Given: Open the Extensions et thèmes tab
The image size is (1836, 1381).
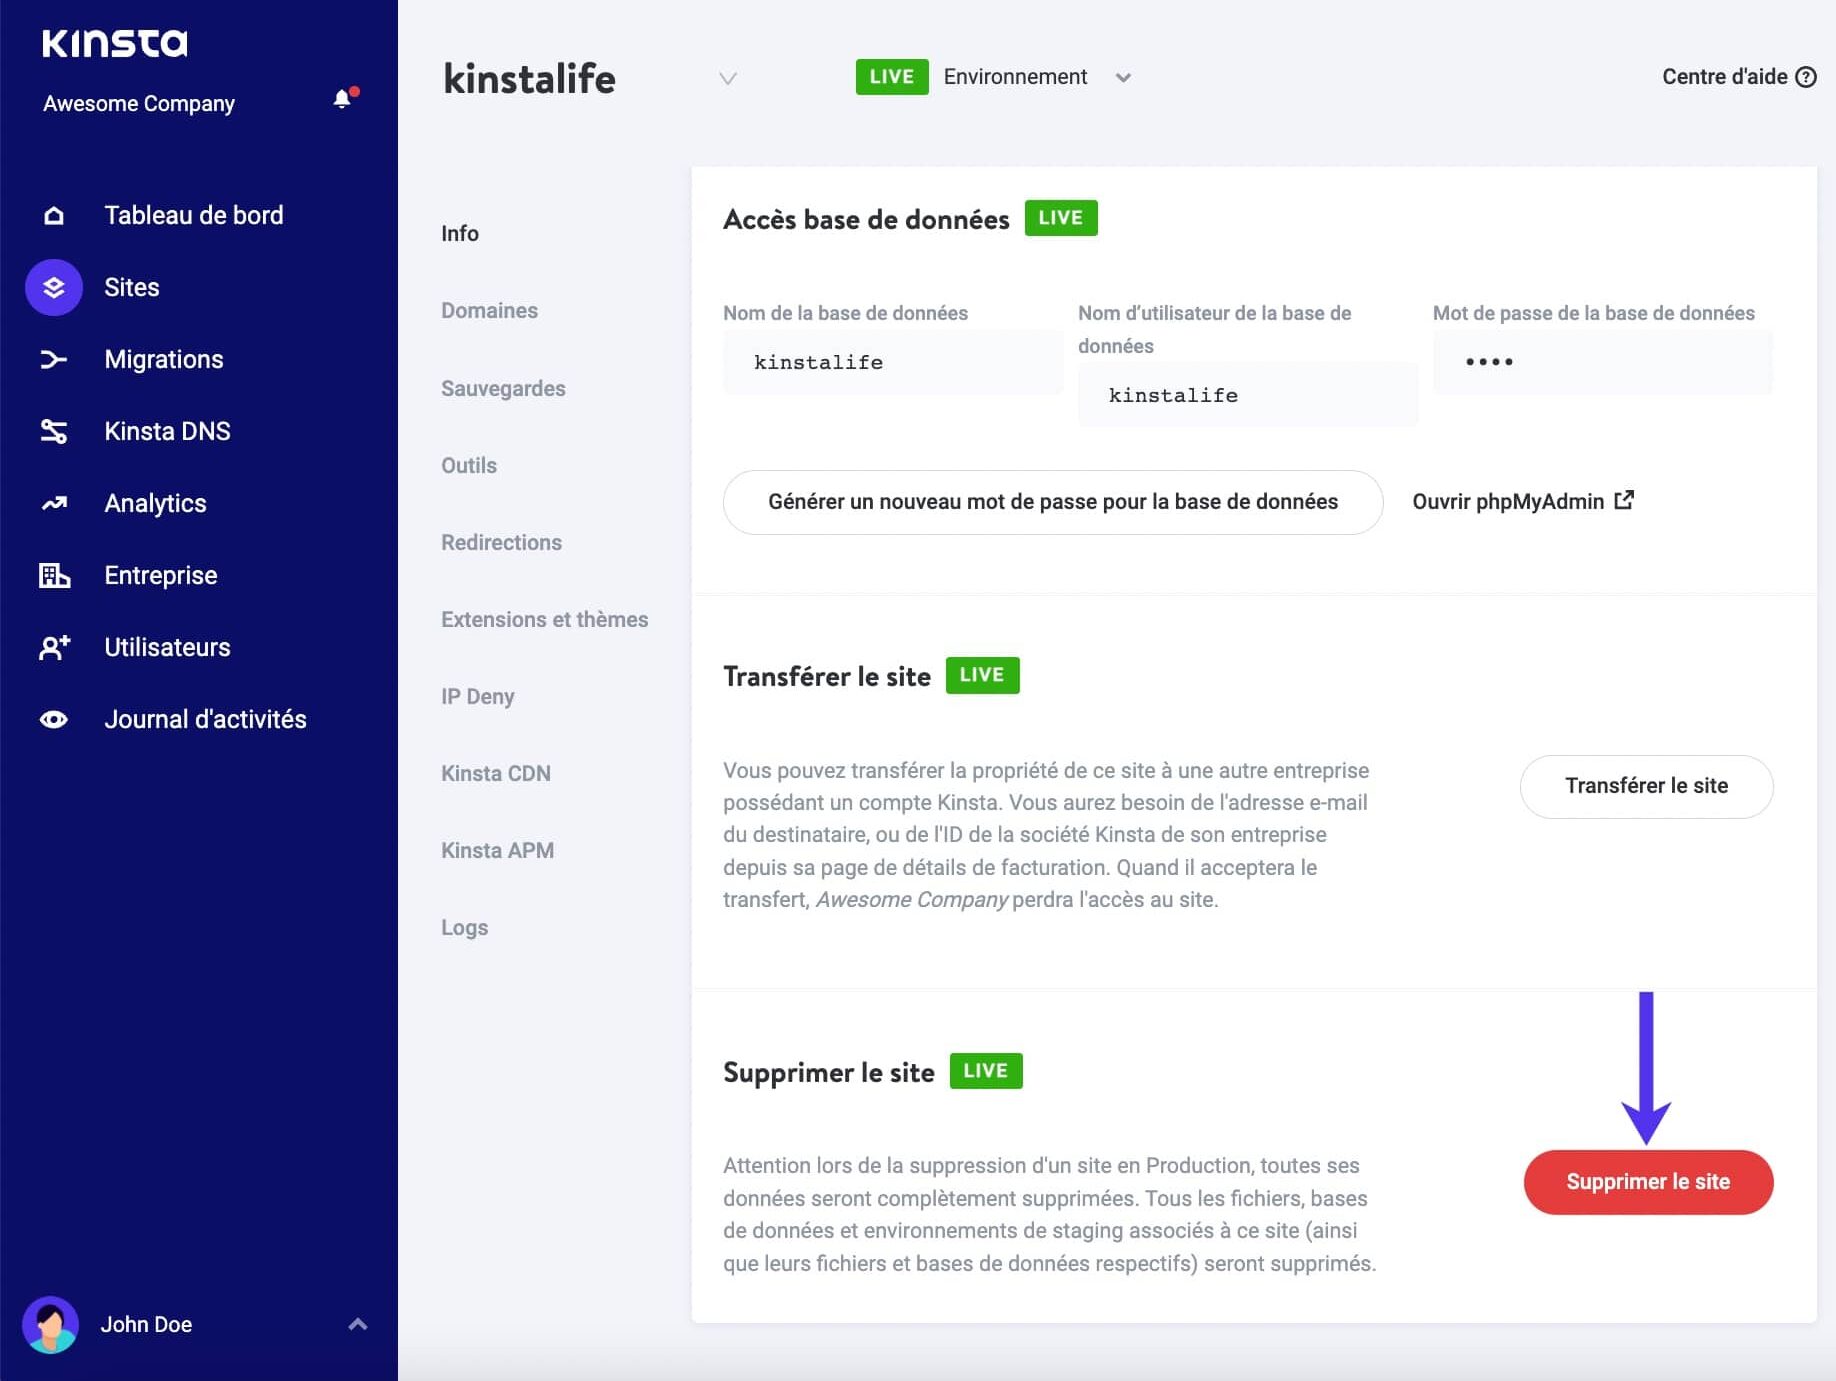Looking at the screenshot, I should (x=544, y=619).
